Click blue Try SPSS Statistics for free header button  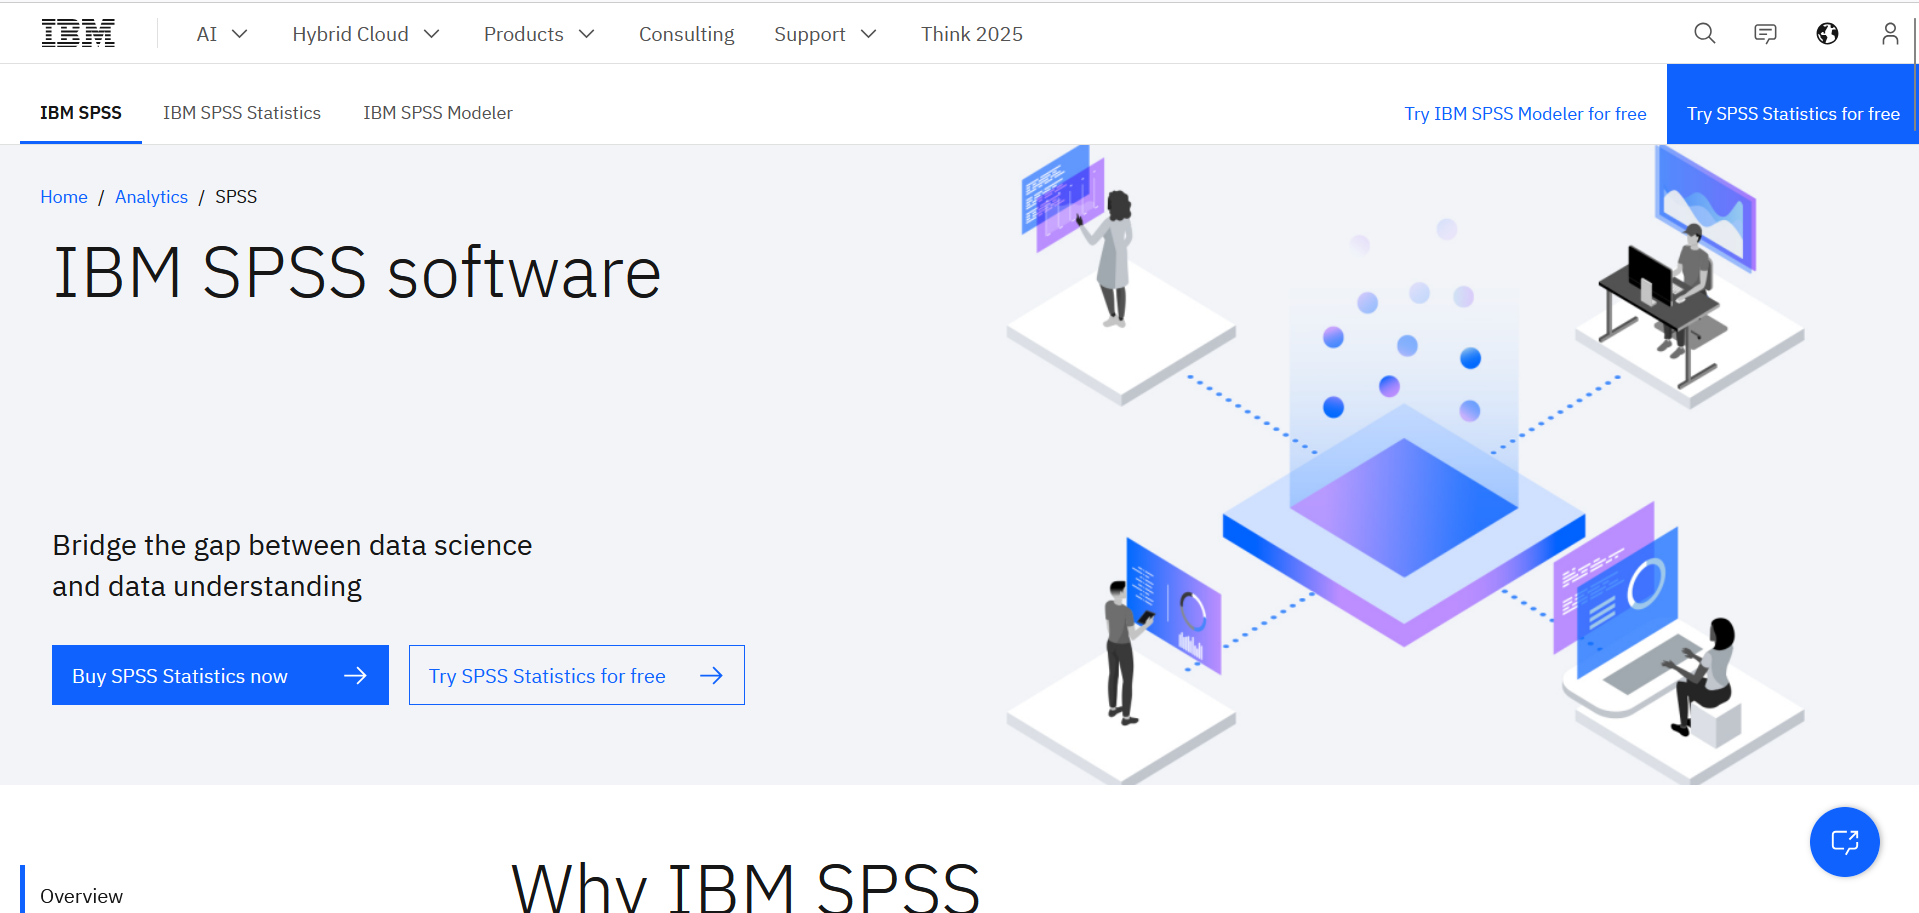point(1792,104)
